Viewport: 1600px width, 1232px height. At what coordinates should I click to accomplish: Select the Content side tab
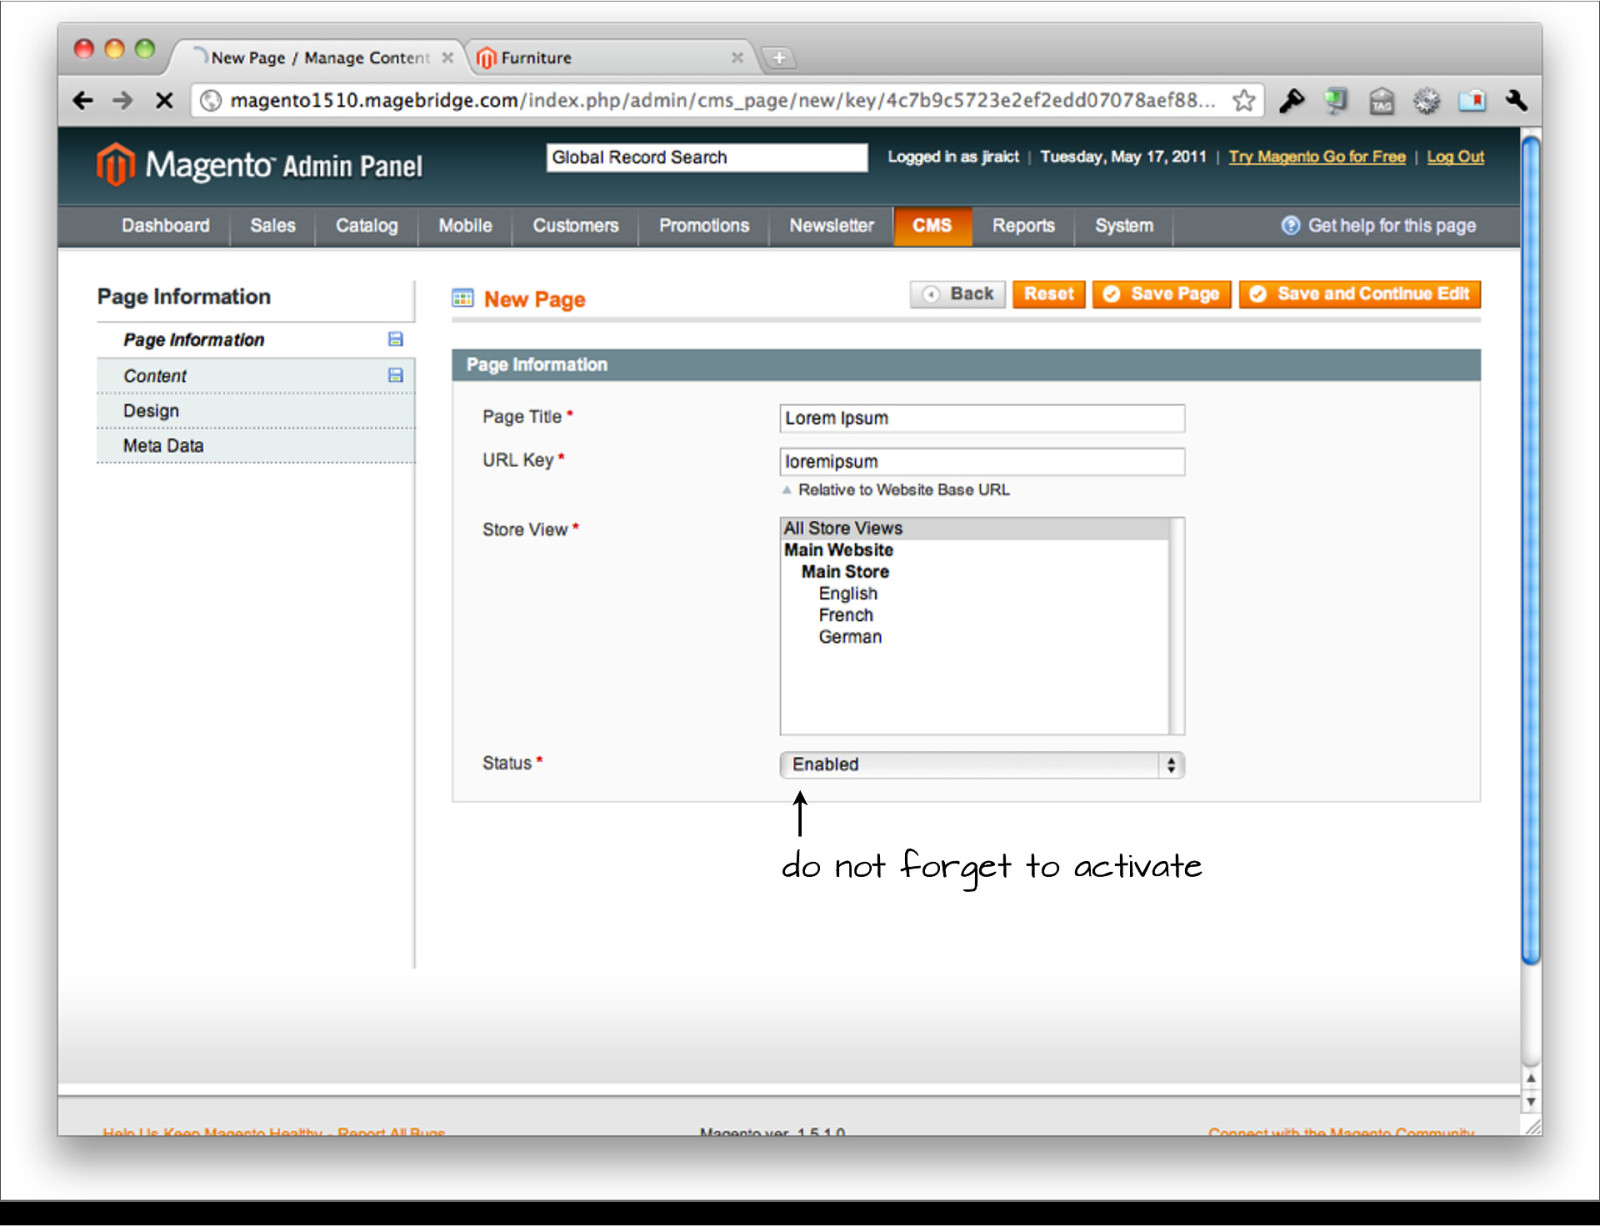point(255,376)
